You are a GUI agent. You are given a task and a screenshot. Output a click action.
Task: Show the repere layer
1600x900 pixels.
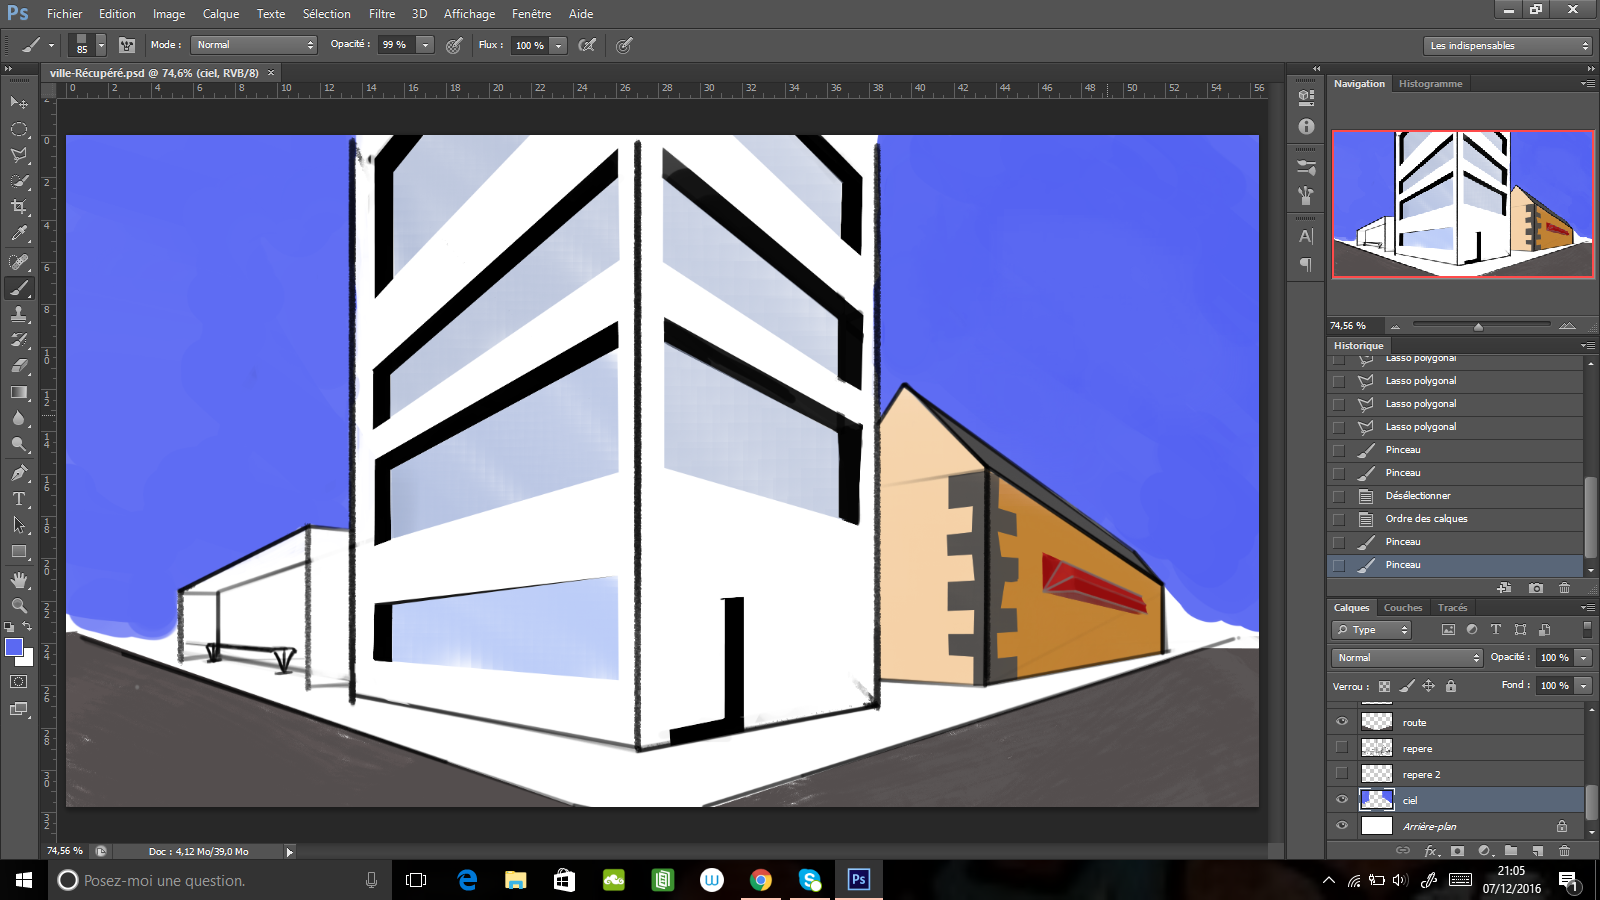tap(1342, 748)
